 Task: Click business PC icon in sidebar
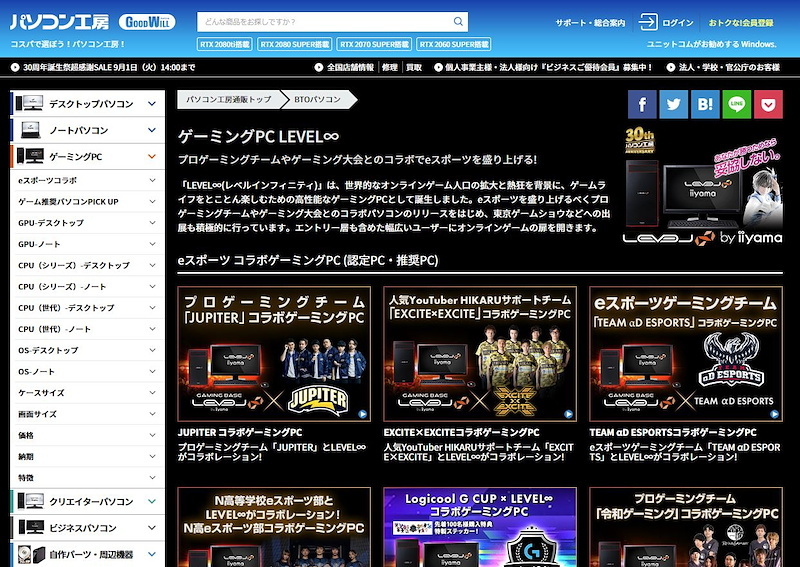[30, 527]
